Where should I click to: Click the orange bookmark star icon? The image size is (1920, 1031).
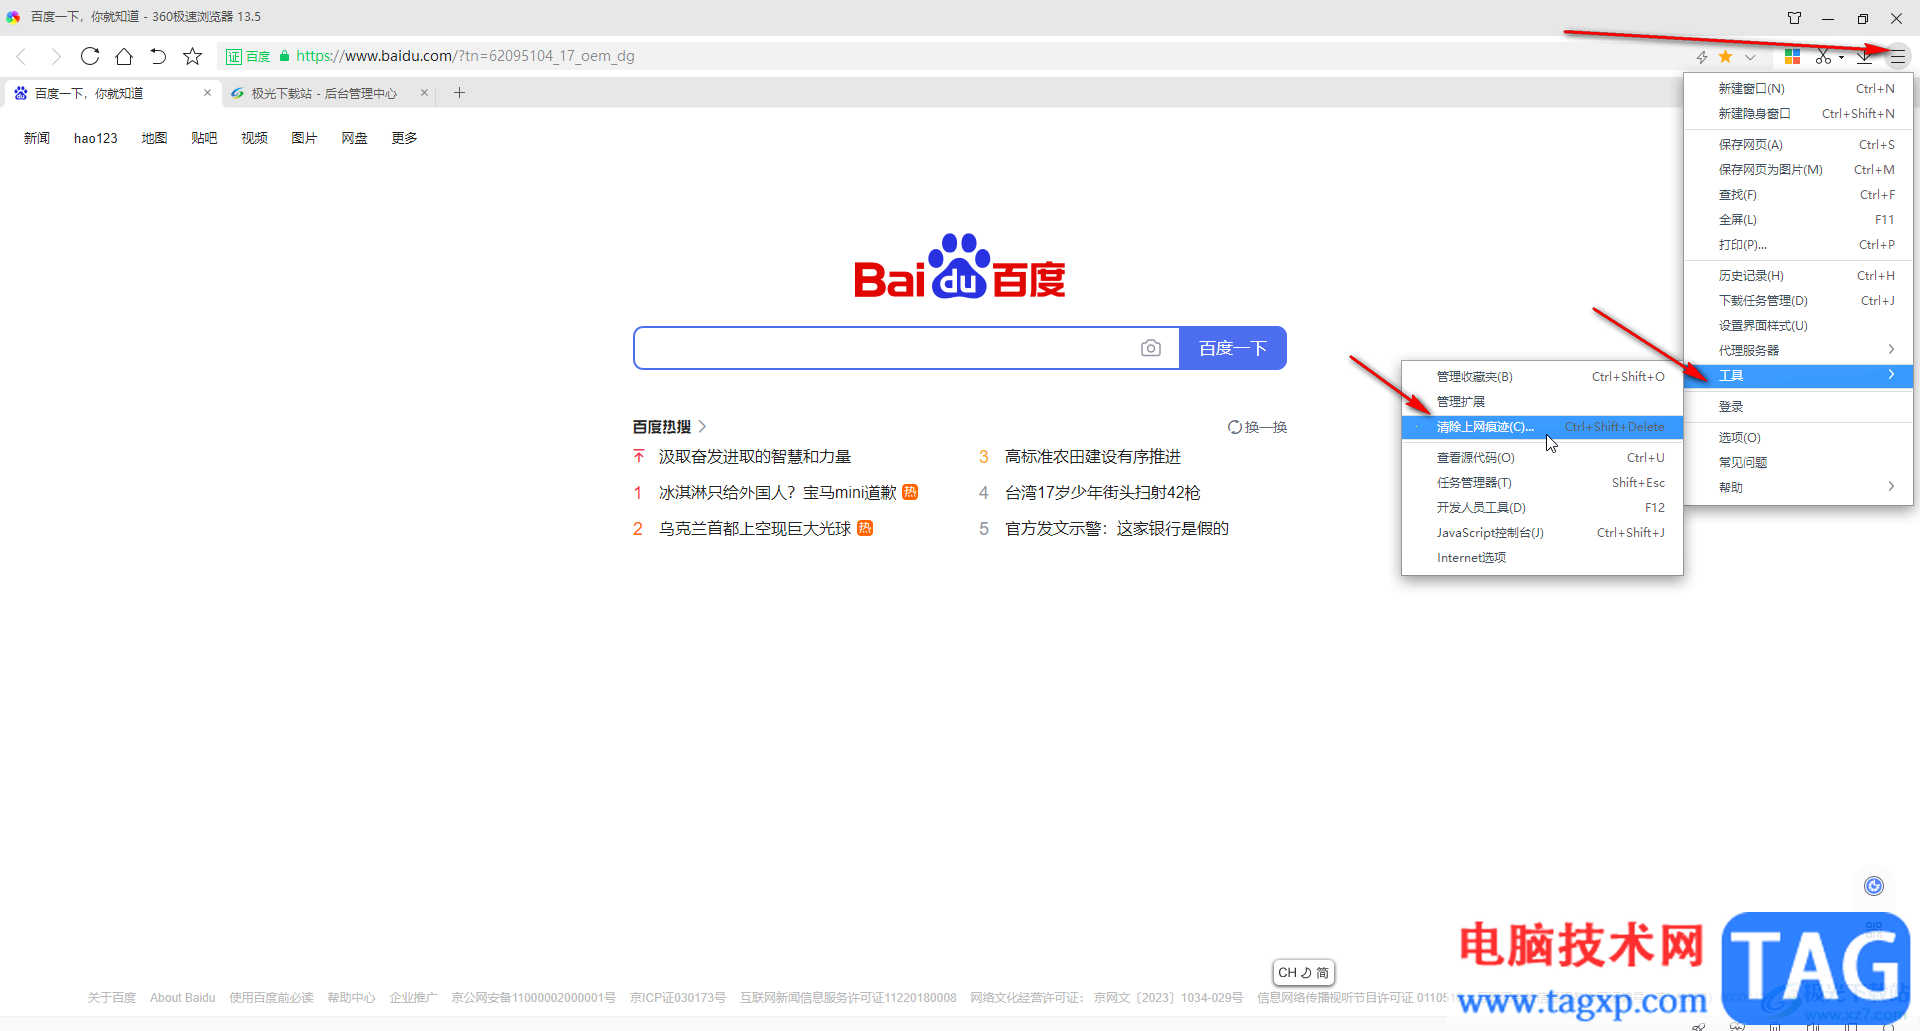tap(1725, 56)
